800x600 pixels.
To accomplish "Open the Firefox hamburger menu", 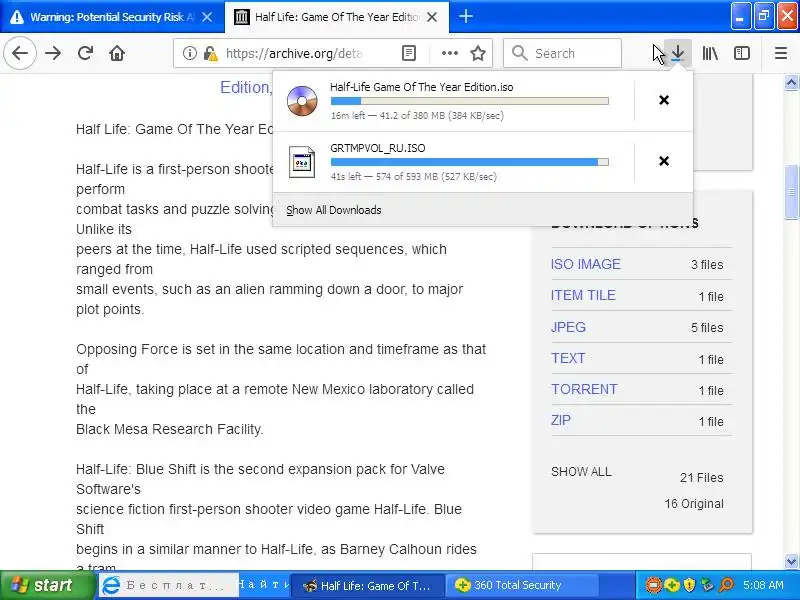I will (781, 53).
